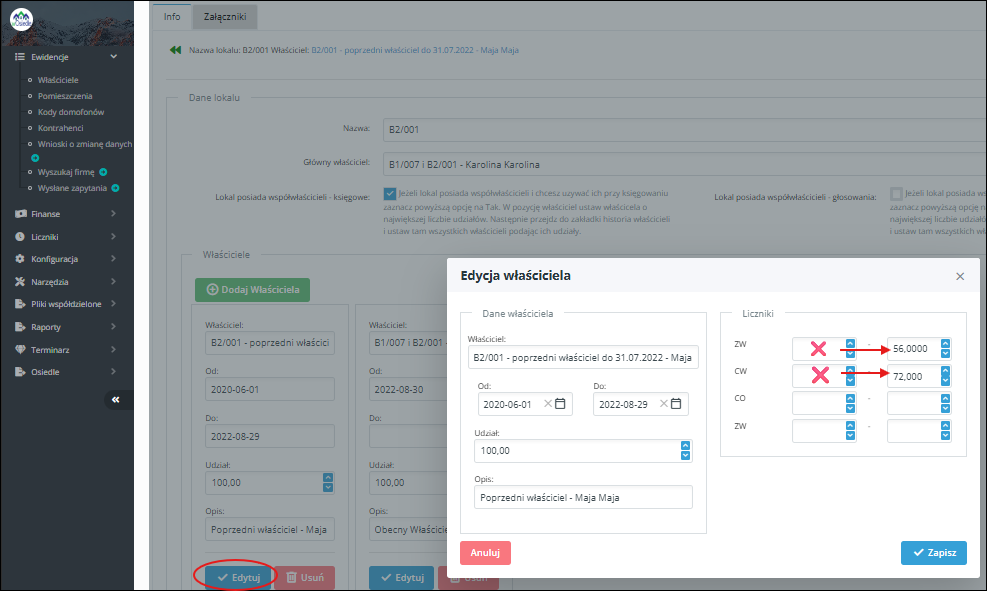The image size is (987, 591).
Task: Open calendar picker for Do date
Action: pos(676,404)
